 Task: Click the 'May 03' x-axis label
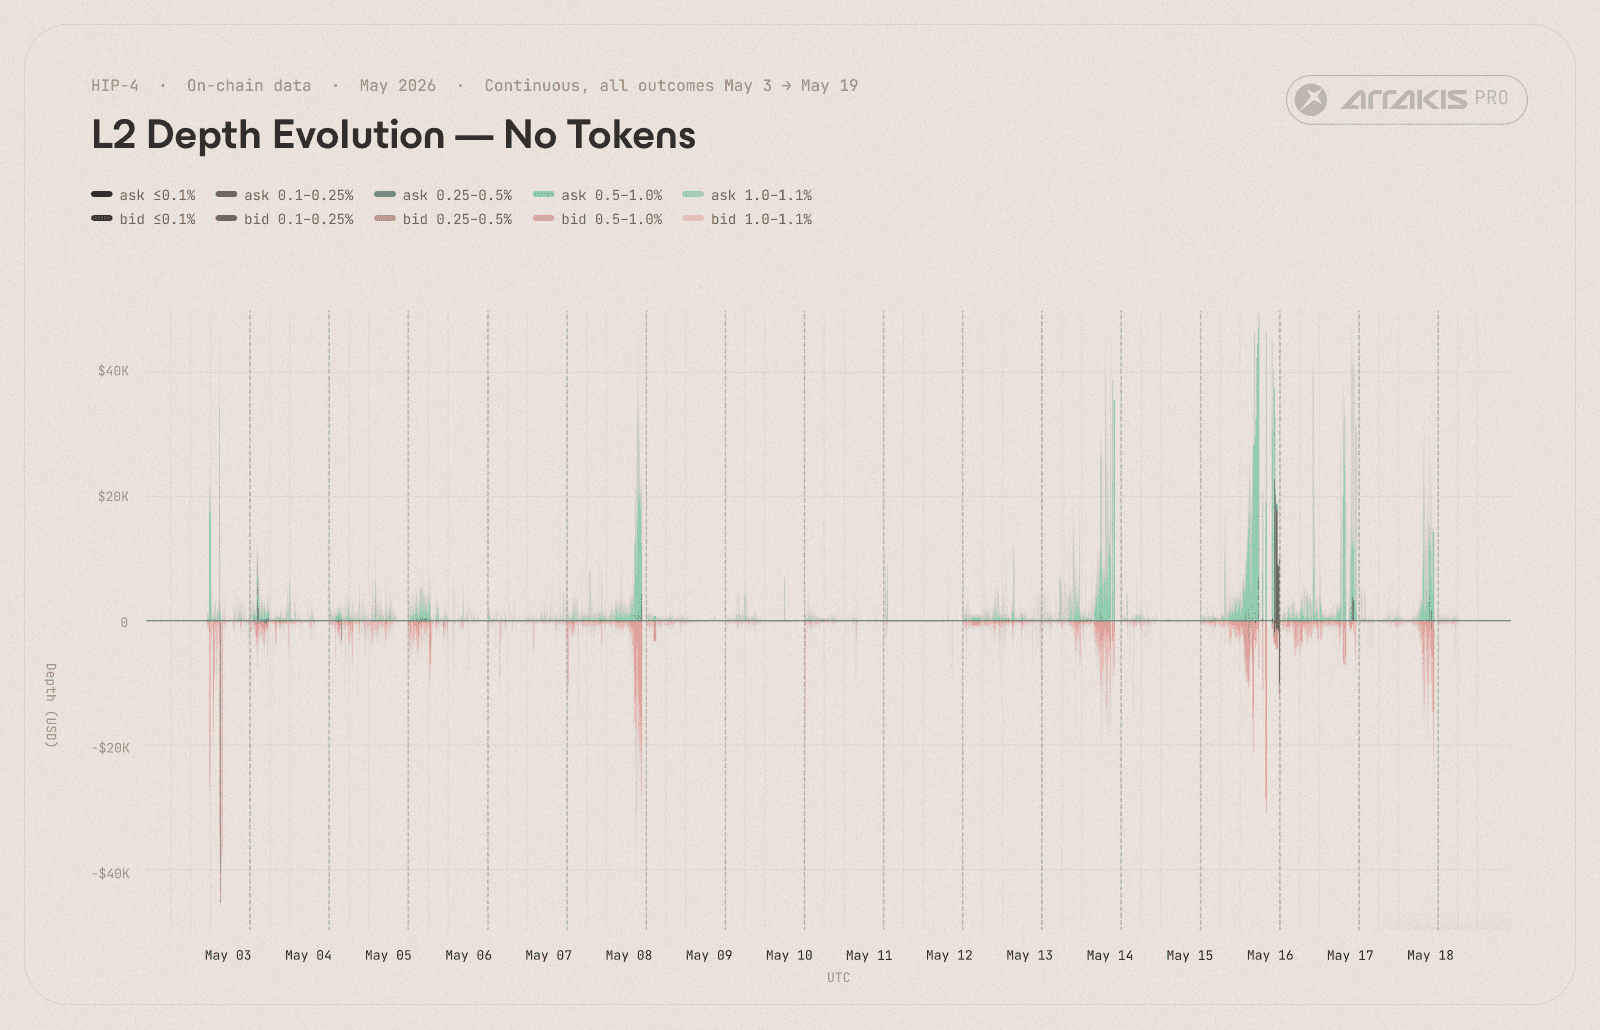tap(228, 955)
